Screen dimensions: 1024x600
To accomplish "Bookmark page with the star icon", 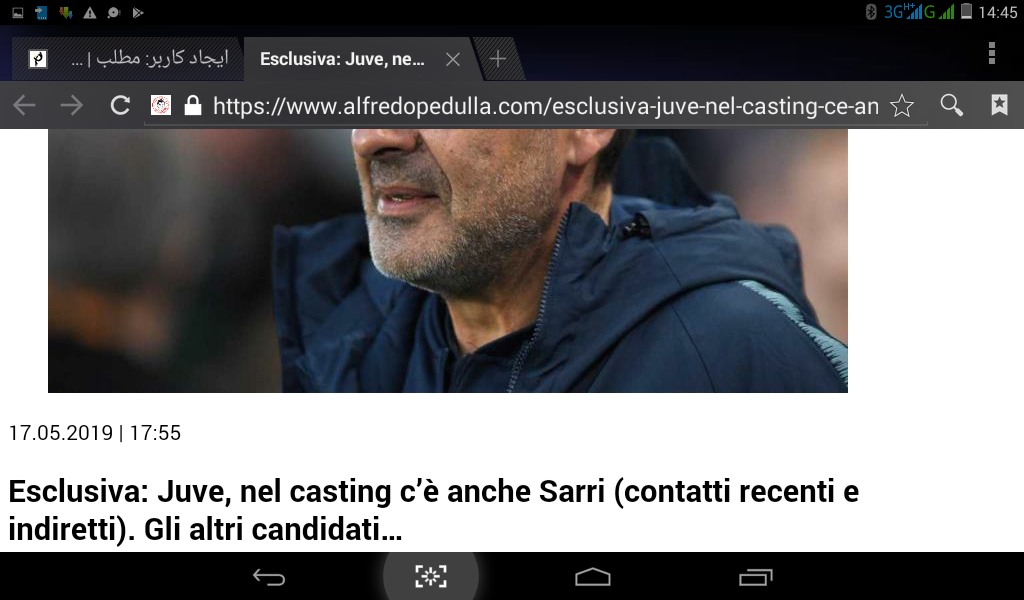I will point(902,105).
